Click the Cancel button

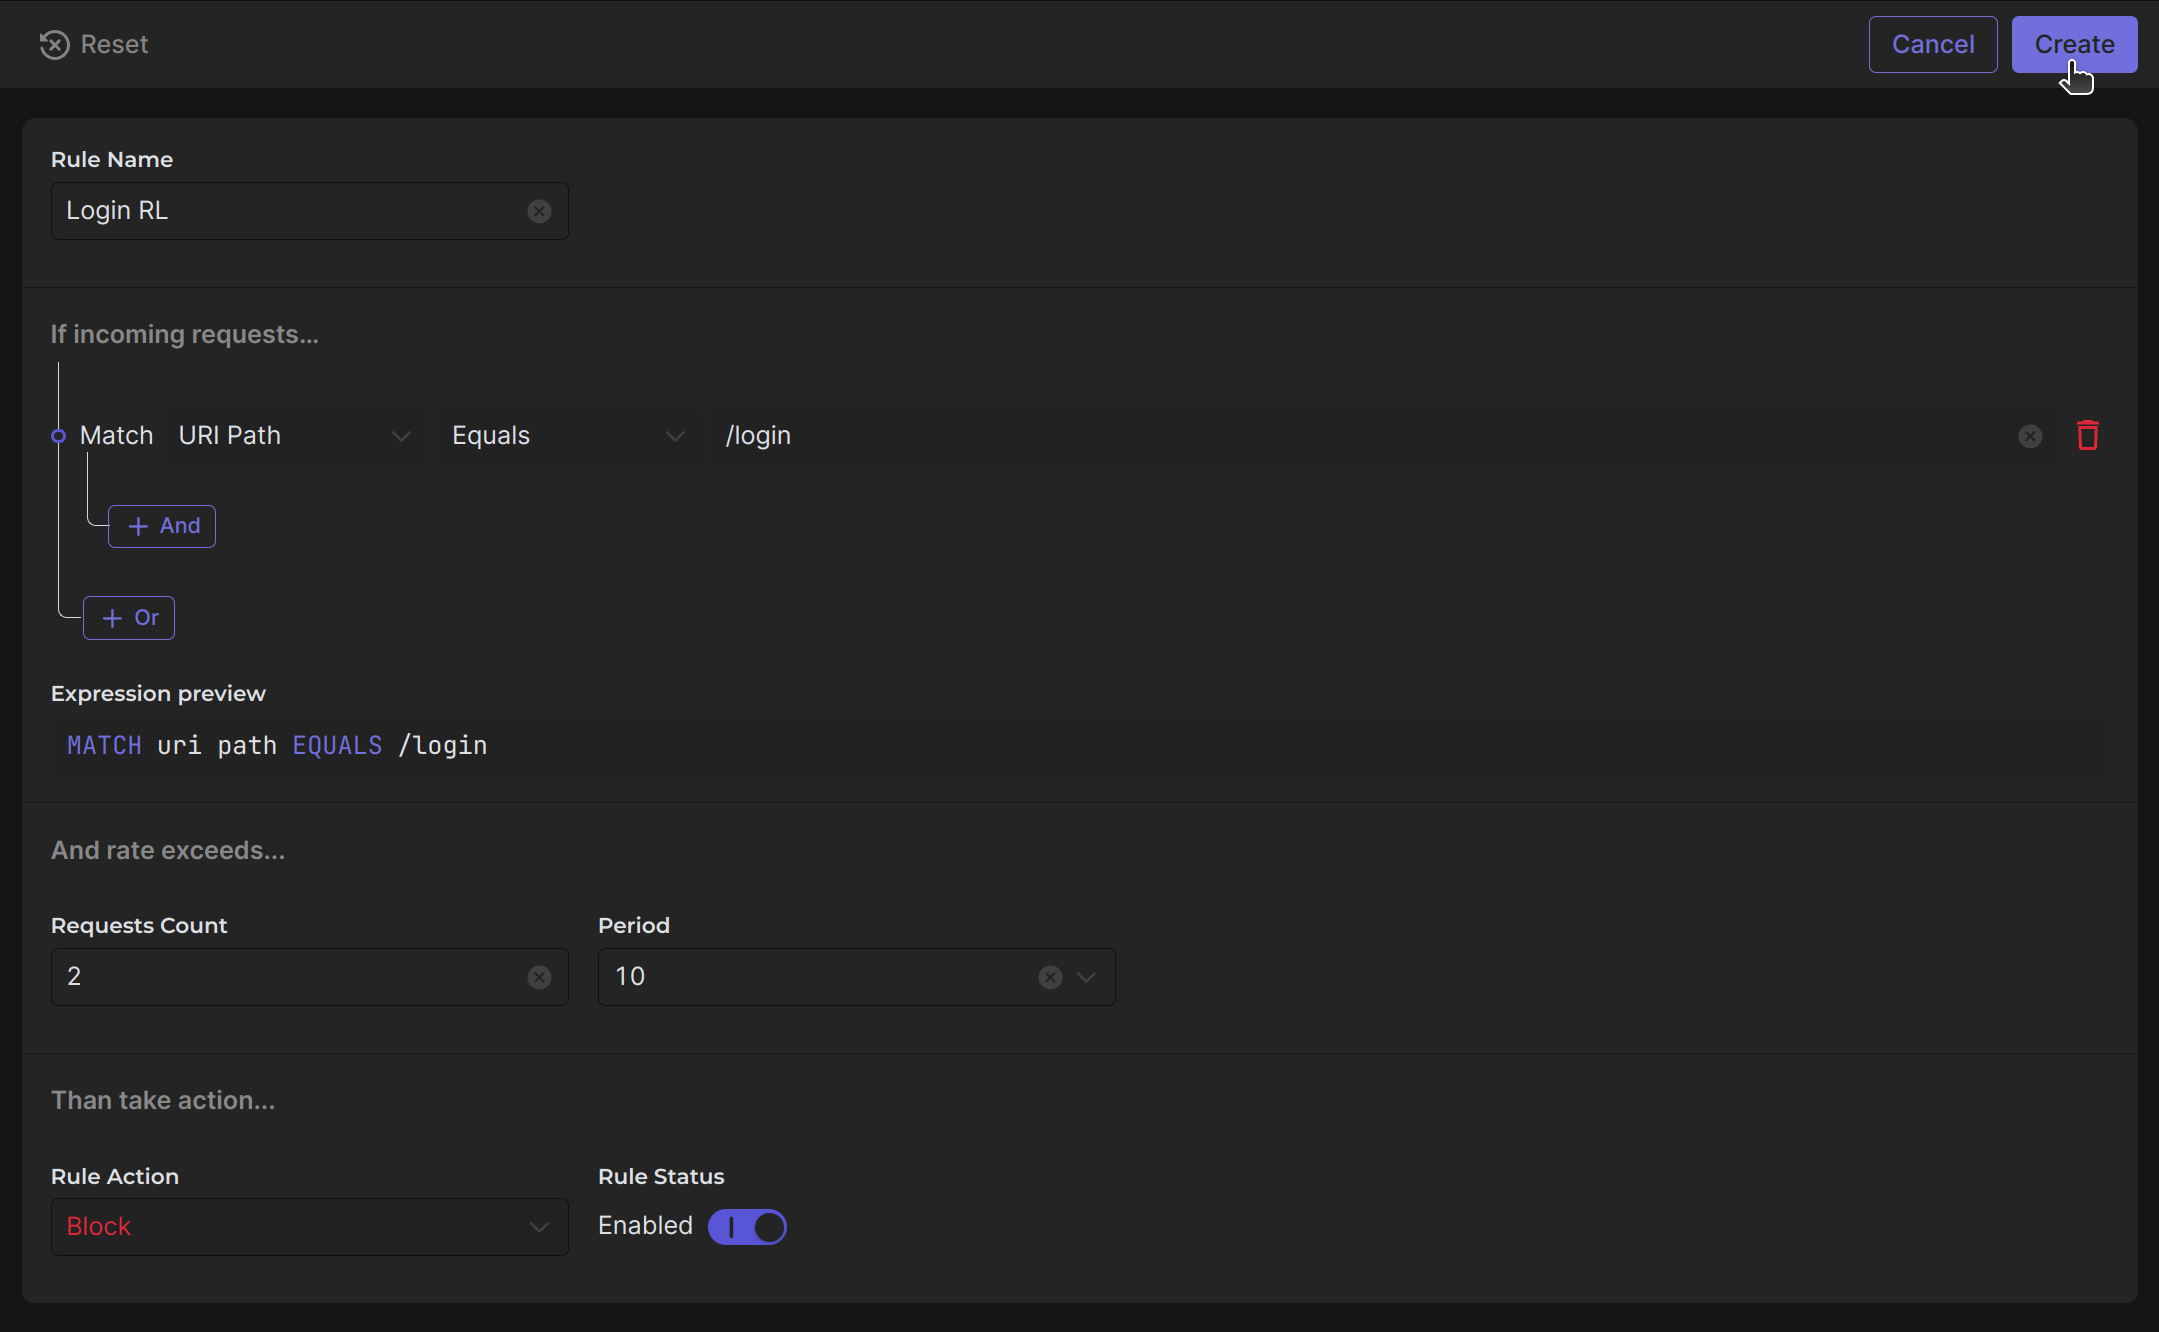pos(1932,45)
